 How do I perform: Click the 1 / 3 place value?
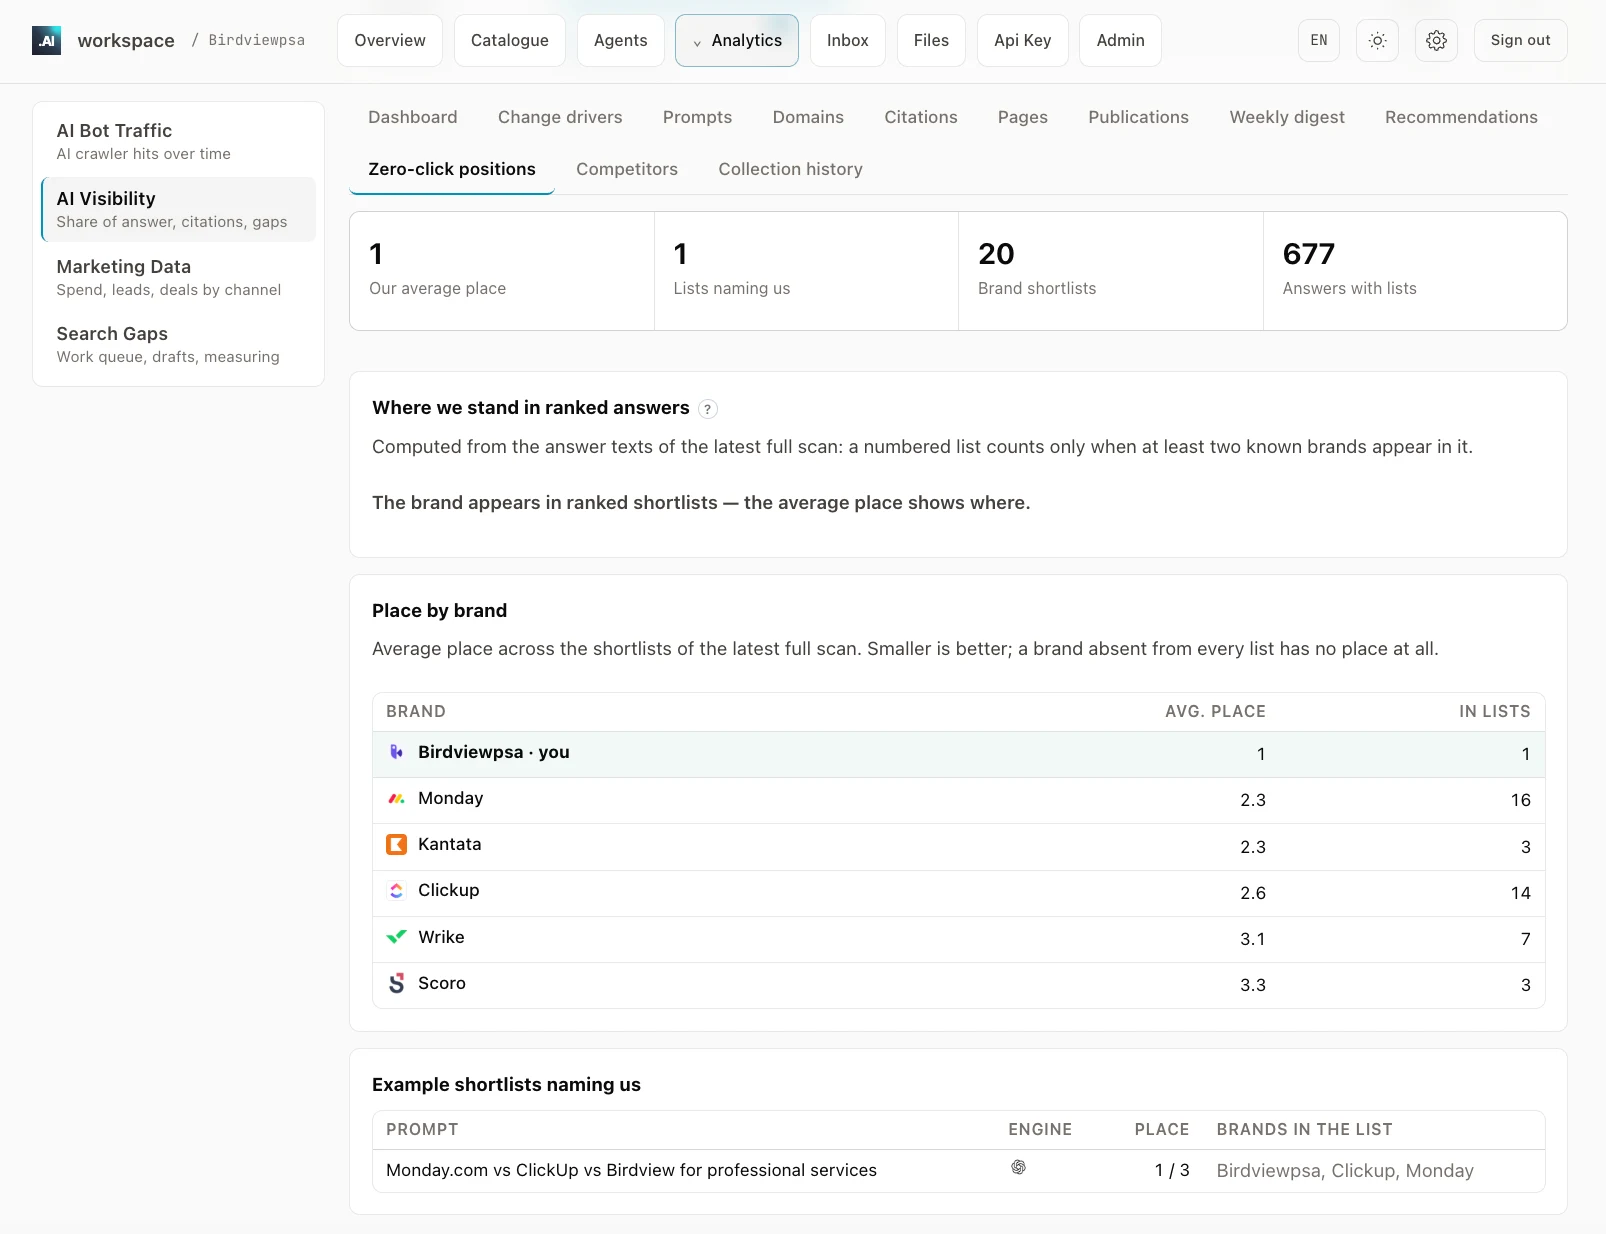click(x=1172, y=1170)
